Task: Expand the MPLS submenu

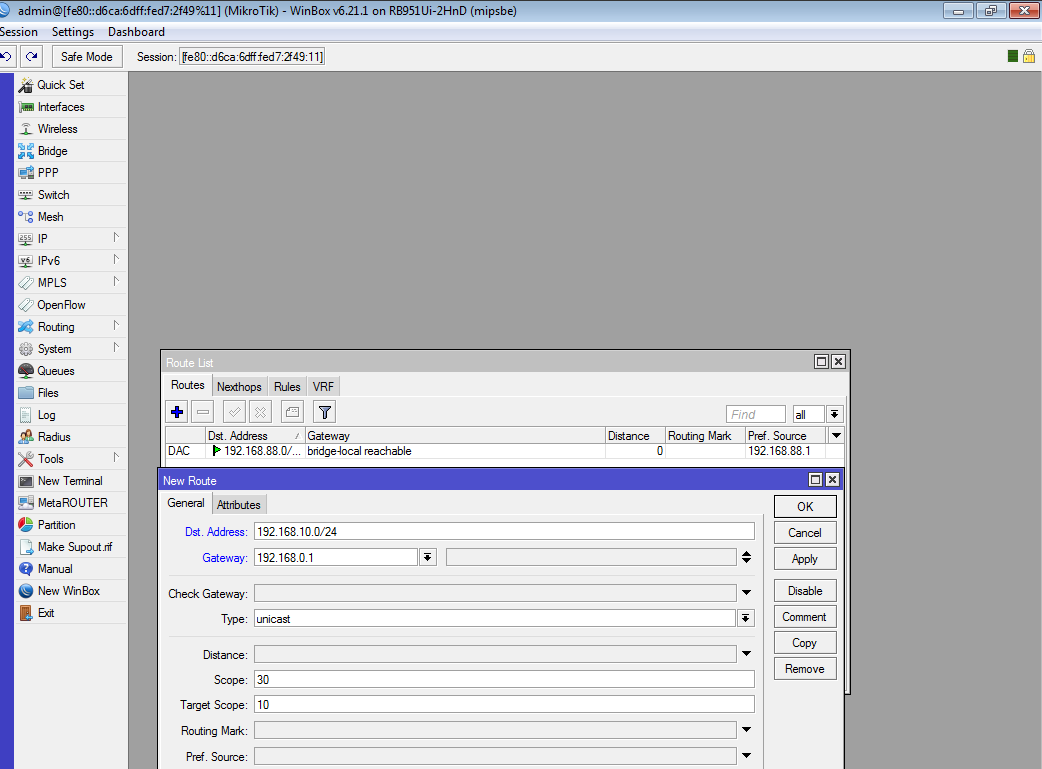Action: [x=116, y=281]
